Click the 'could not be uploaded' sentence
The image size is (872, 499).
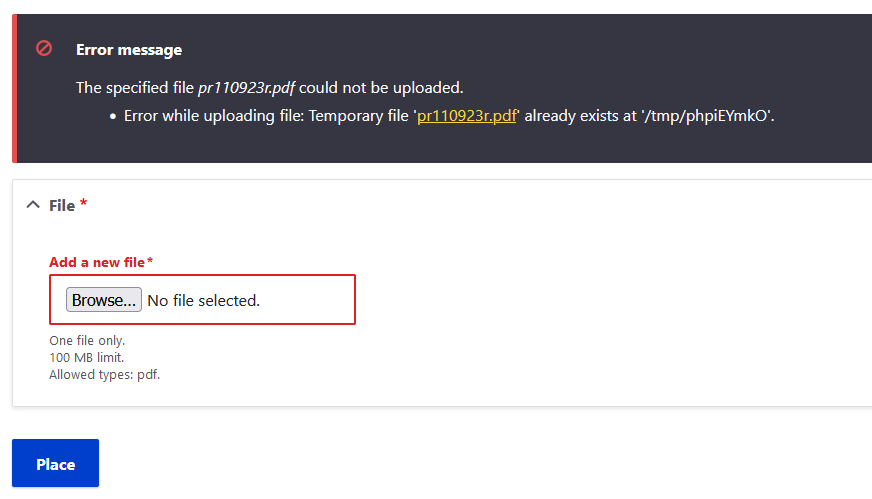pyautogui.click(x=381, y=88)
